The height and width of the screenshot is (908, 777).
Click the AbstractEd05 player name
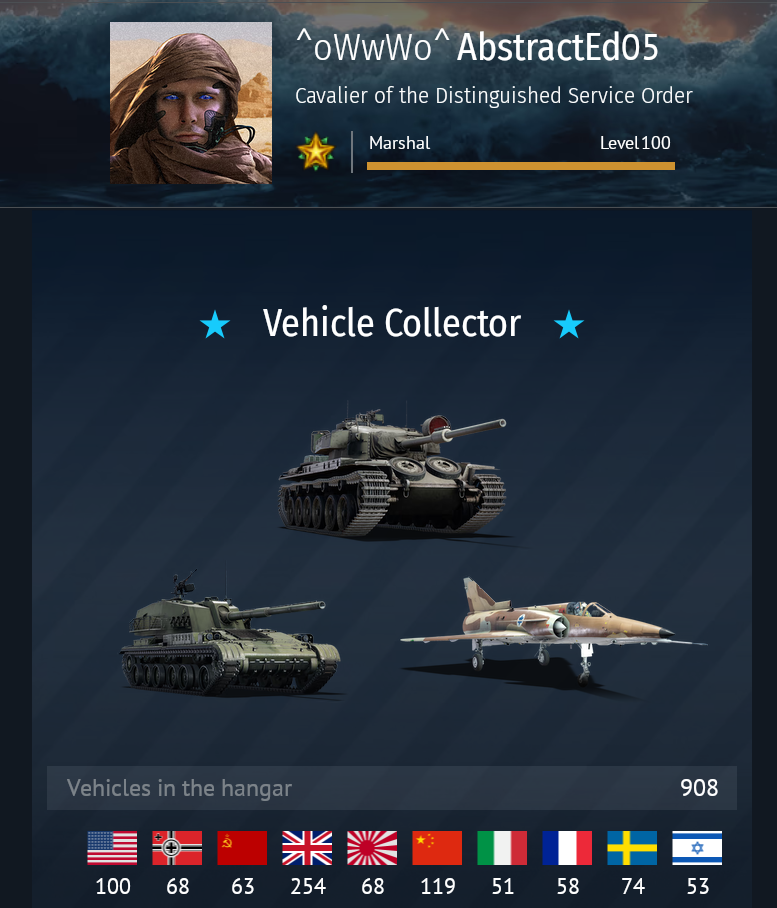coord(558,47)
